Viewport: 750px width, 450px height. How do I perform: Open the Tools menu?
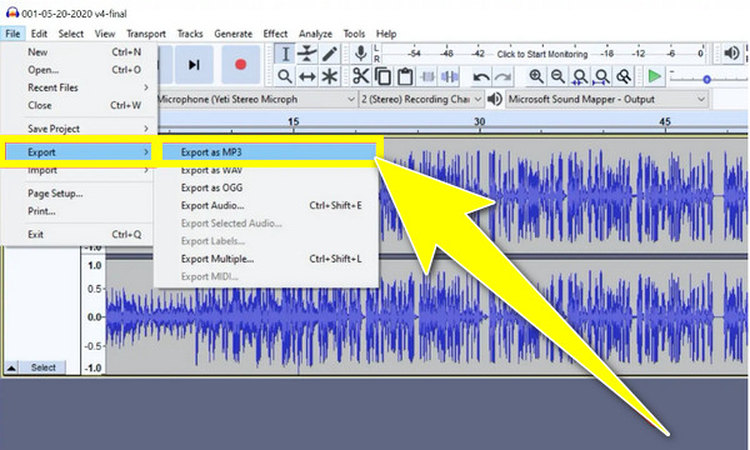tap(354, 33)
